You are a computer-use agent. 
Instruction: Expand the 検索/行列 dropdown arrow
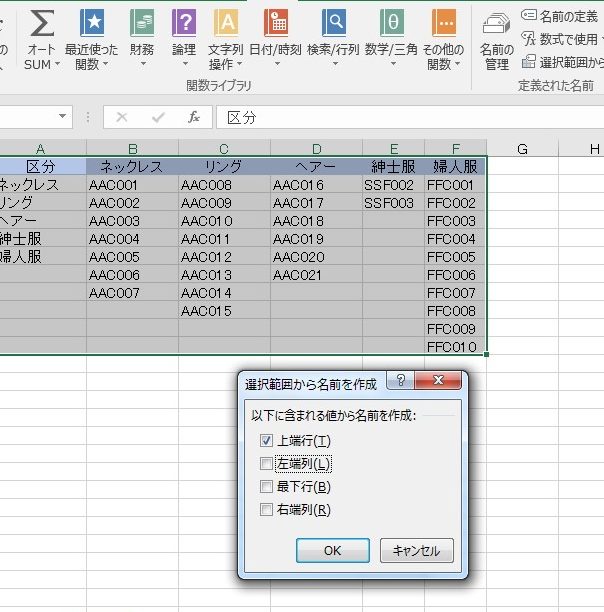[335, 64]
